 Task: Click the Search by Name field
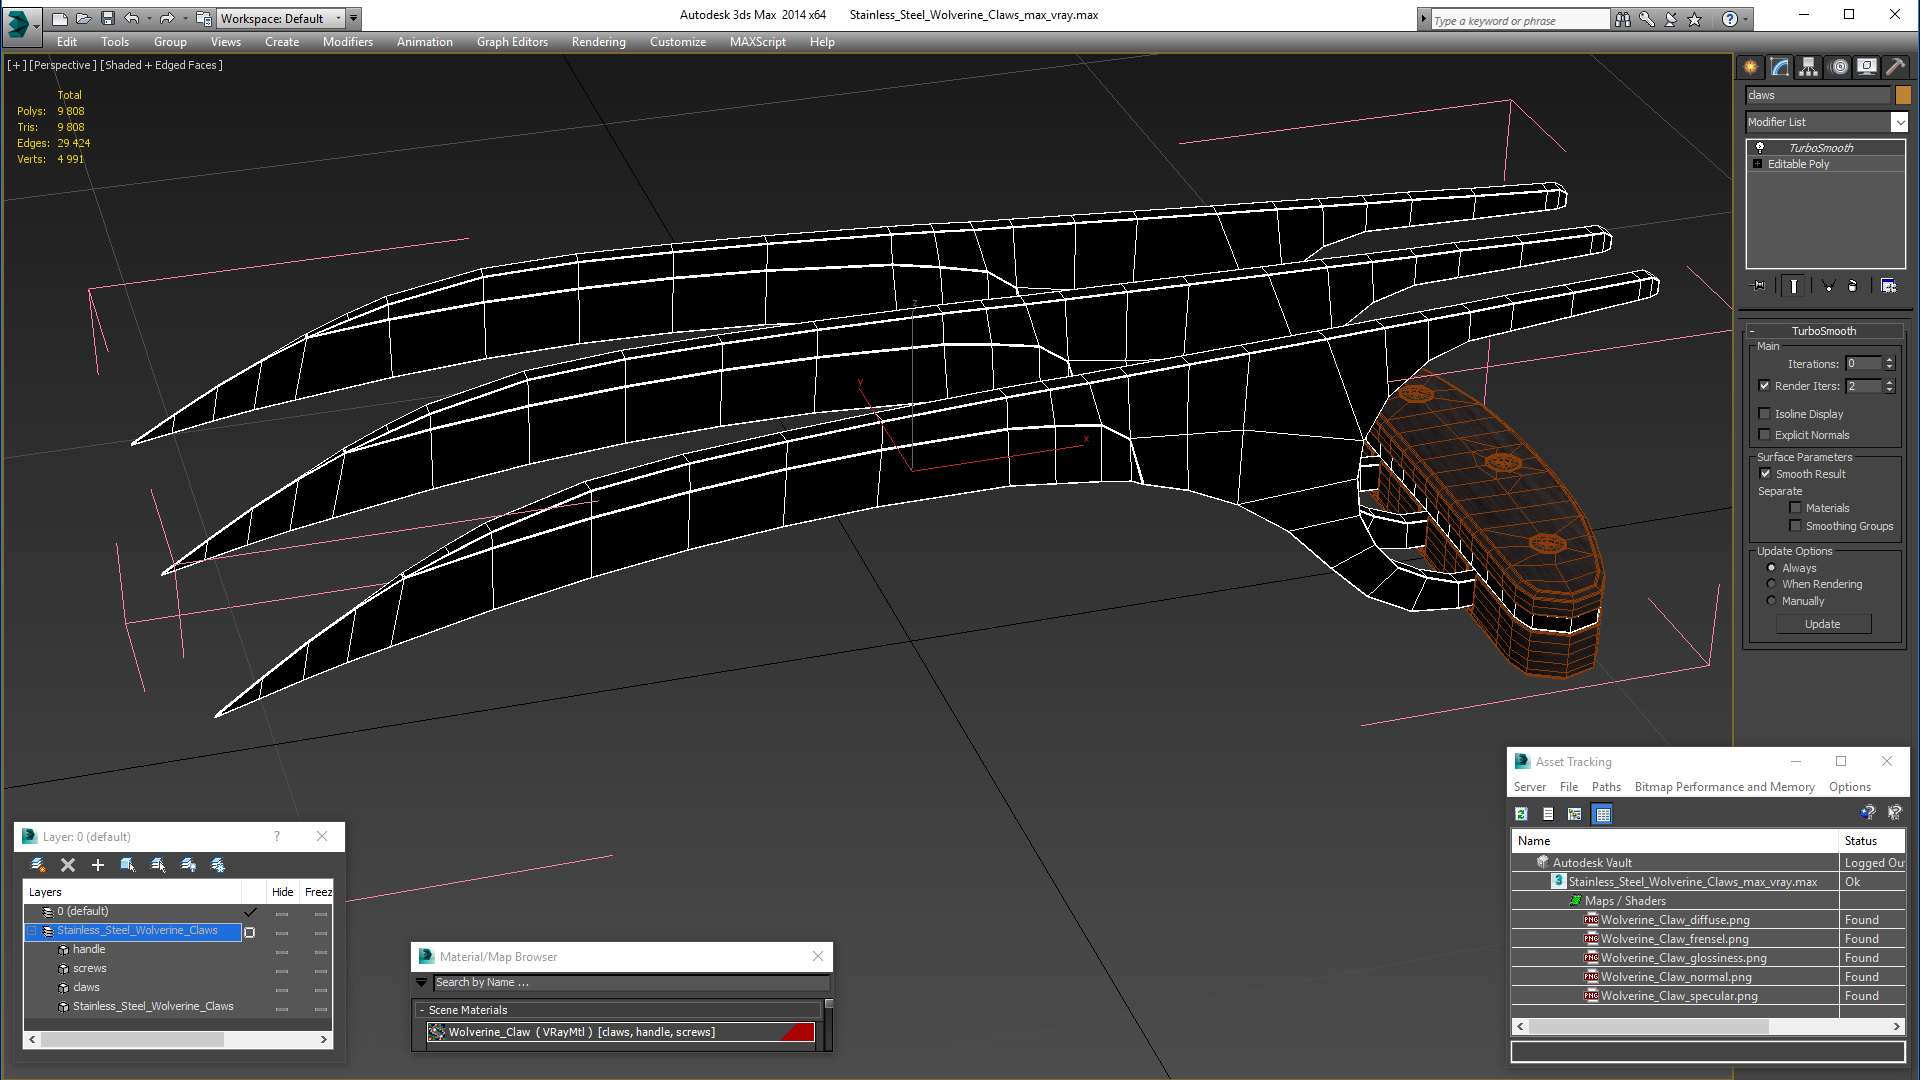631,983
